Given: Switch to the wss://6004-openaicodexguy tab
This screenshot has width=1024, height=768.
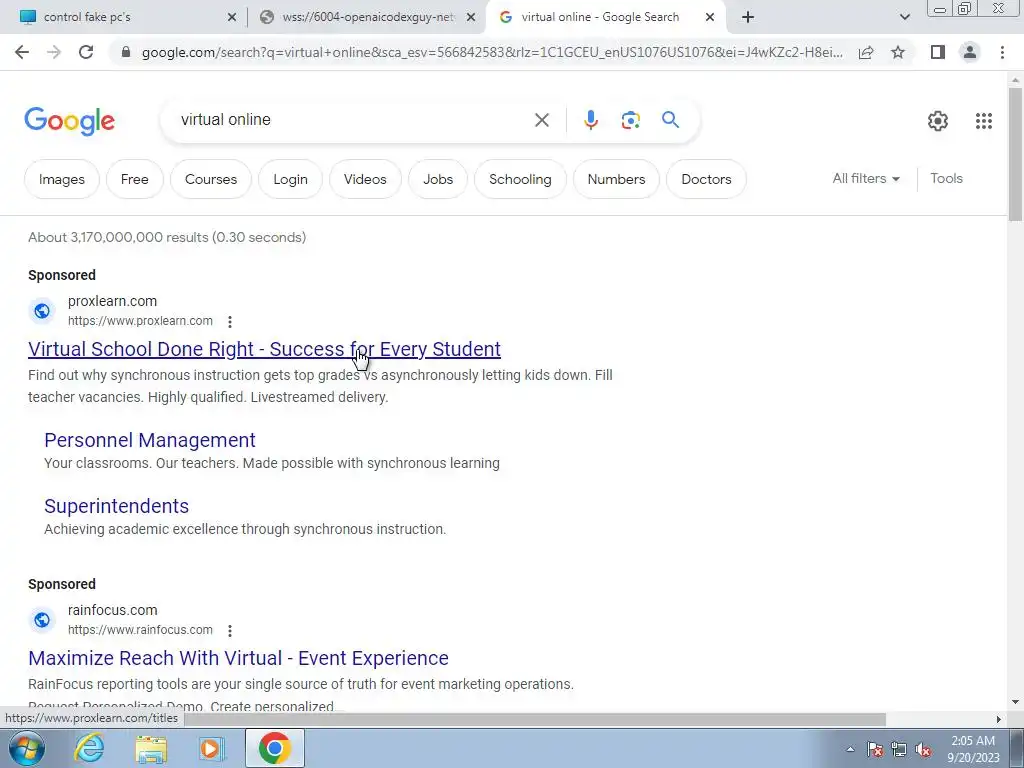Looking at the screenshot, I should click(366, 18).
